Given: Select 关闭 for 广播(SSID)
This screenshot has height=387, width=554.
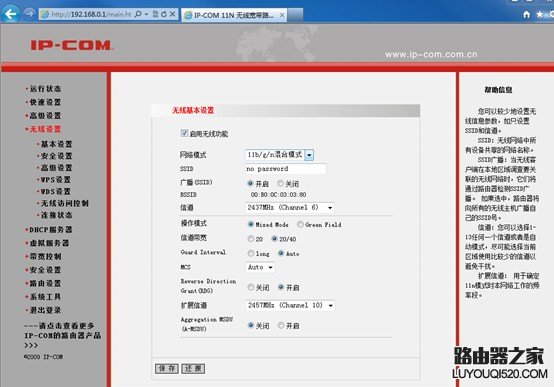Looking at the screenshot, I should pos(280,183).
